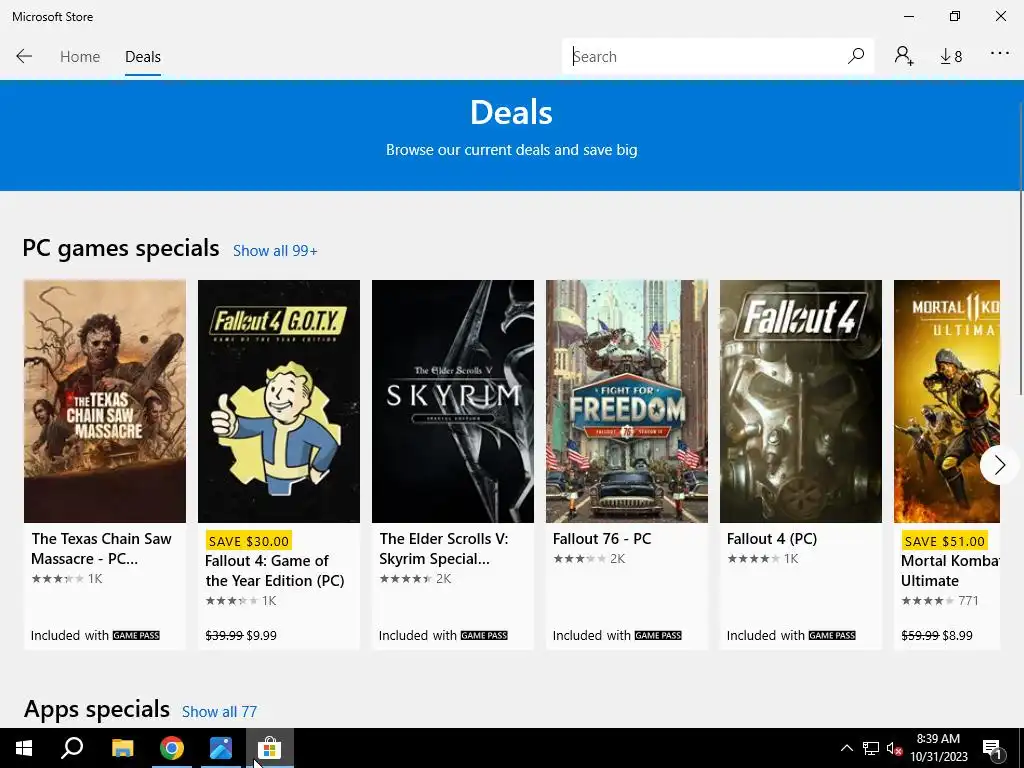The image size is (1024, 768).
Task: Click star rating of Fallout 76 - PC
Action: (579, 558)
